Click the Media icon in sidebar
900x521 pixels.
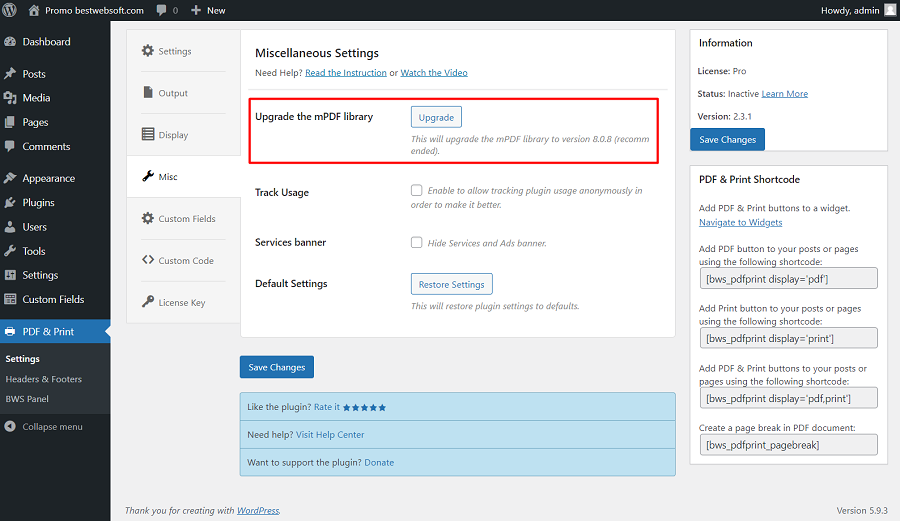(x=10, y=98)
